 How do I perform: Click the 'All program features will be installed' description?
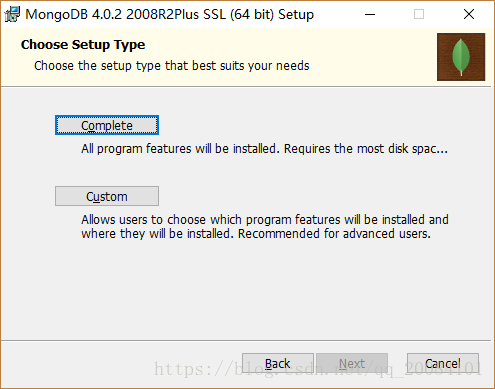click(180, 149)
